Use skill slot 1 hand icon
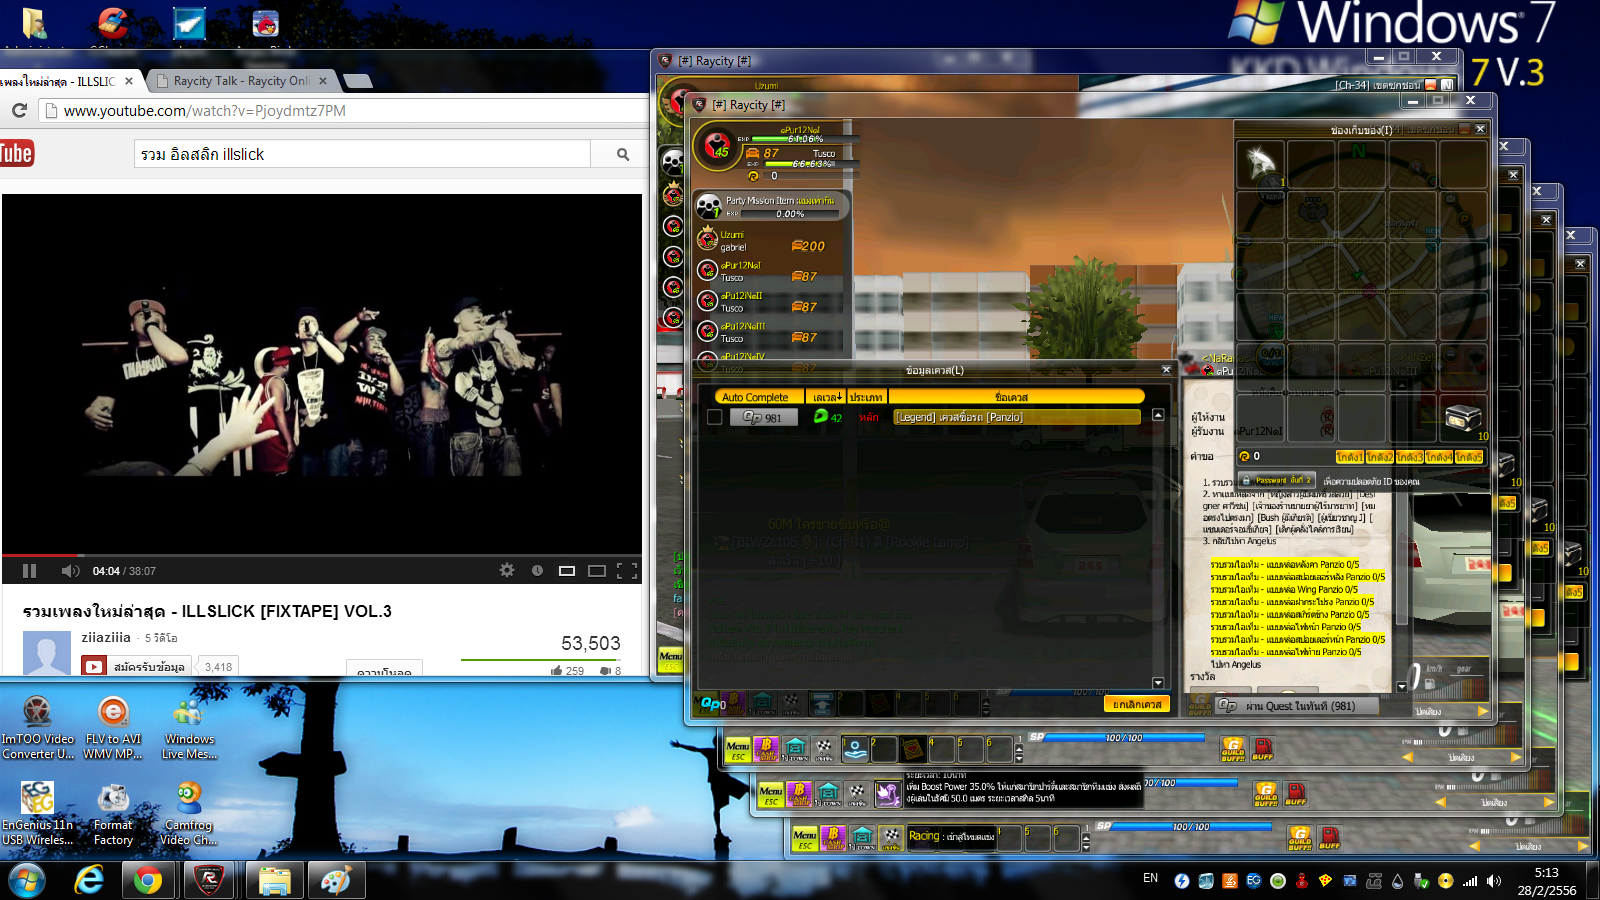 (856, 749)
